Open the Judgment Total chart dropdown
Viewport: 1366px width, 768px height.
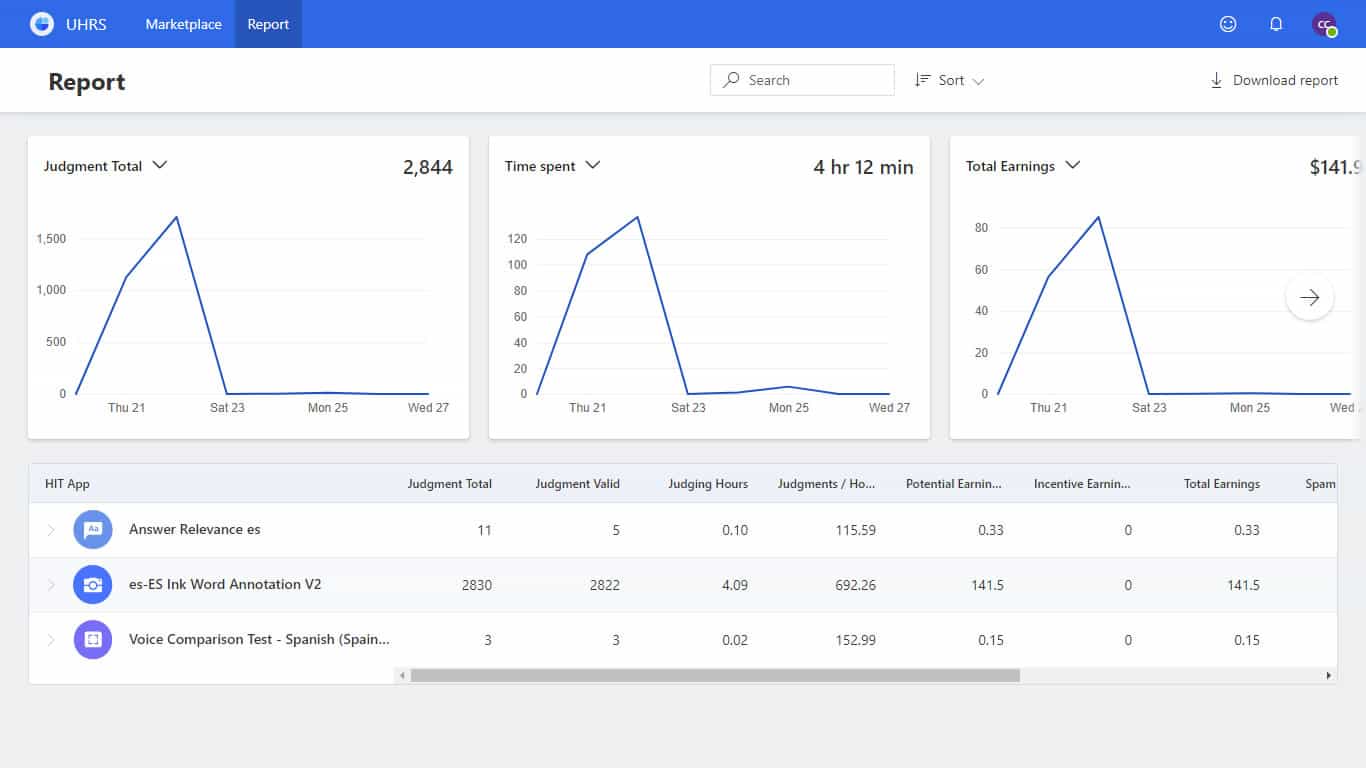tap(160, 166)
